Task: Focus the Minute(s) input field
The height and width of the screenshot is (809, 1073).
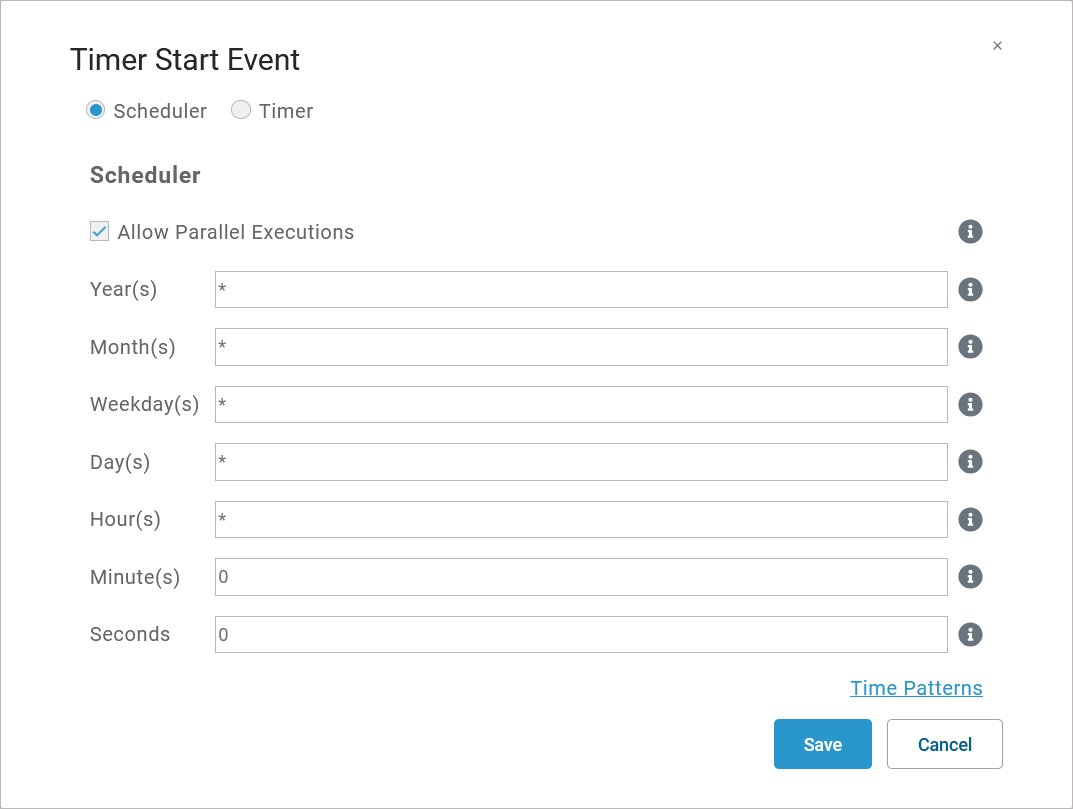Action: click(x=580, y=577)
